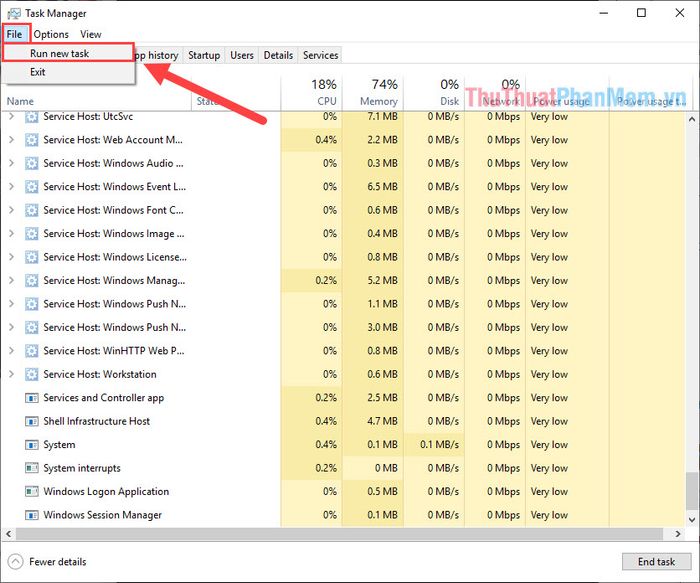Viewport: 700px width, 583px height.
Task: Click the gear icon for Service Host: Windows Font C...
Action: coord(31,210)
